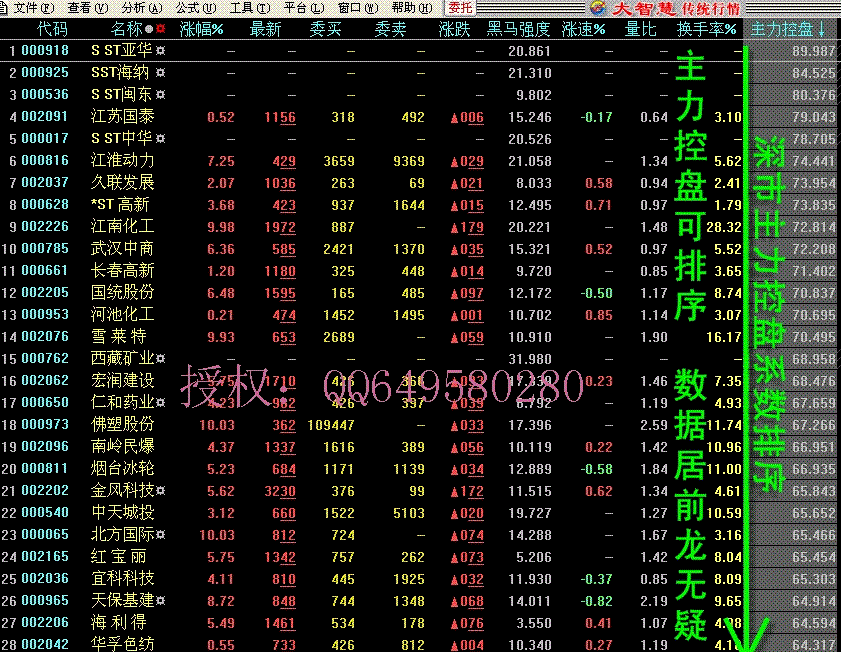Image resolution: width=841 pixels, height=652 pixels.
Task: Select stock code 002091
Action: coord(45,117)
